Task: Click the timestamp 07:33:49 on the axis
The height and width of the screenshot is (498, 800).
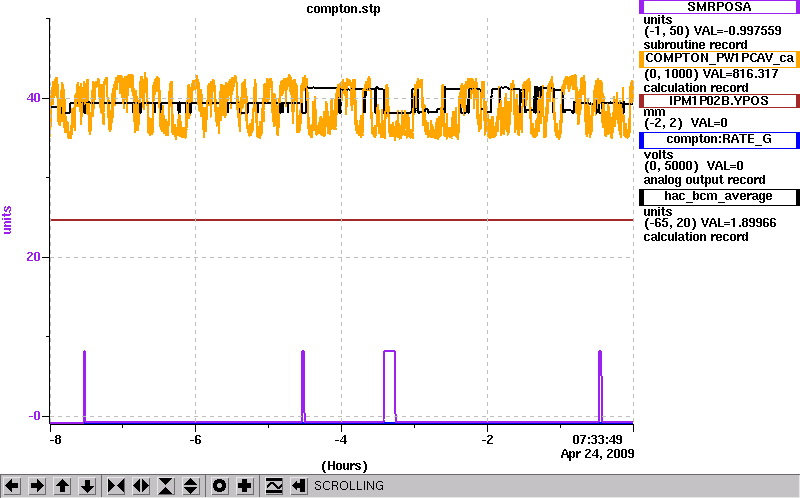Action: click(x=597, y=439)
